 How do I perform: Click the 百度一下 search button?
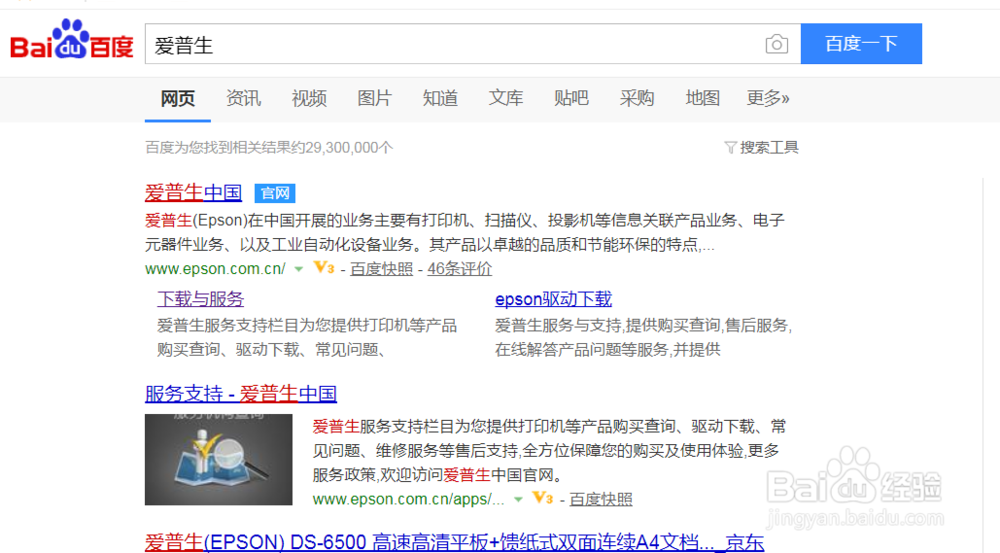coord(861,43)
